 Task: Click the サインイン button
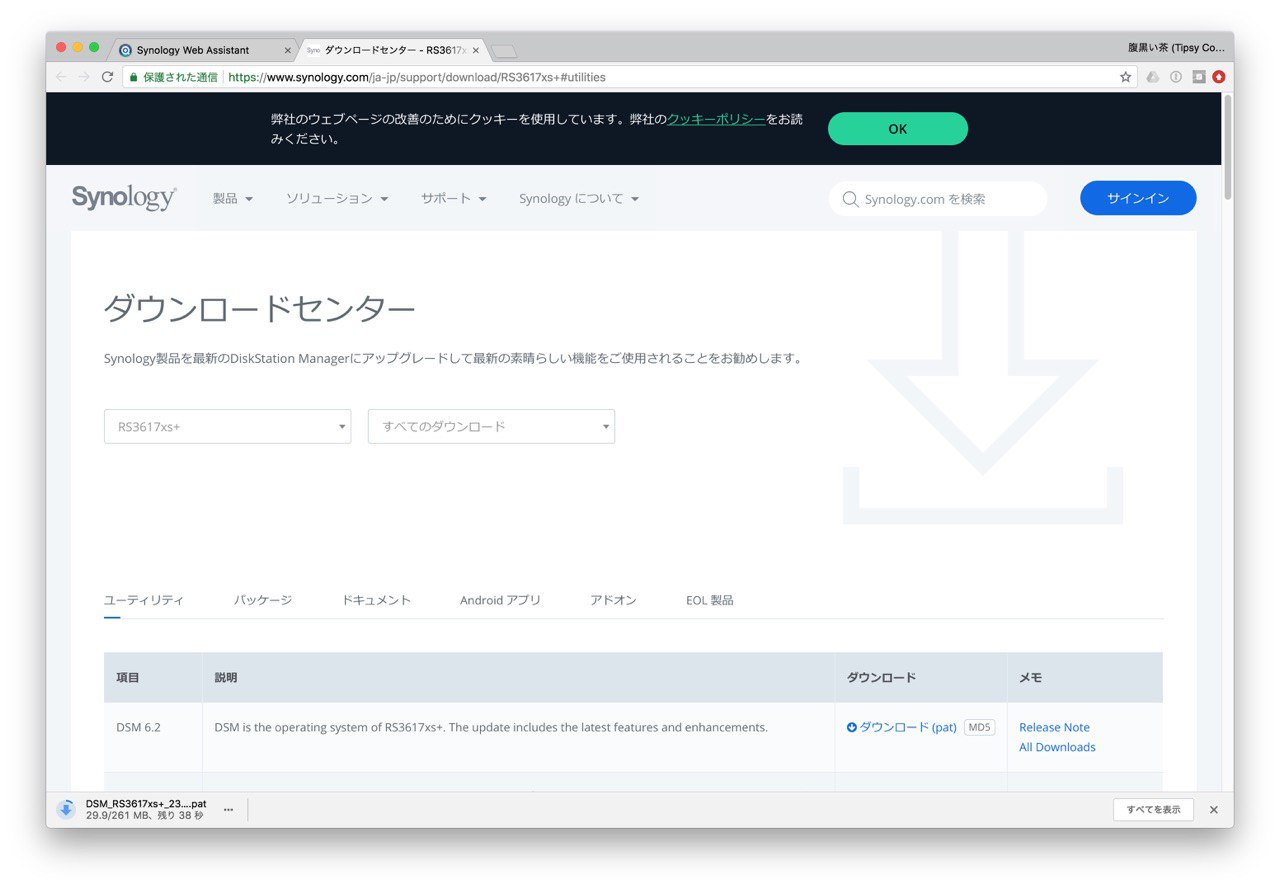point(1138,198)
